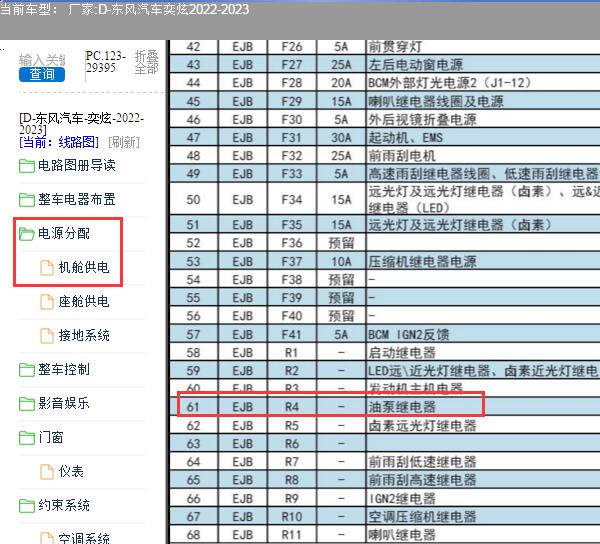Click the 左后电动窗电源 cell
Image resolution: width=600 pixels, height=544 pixels.
[483, 65]
